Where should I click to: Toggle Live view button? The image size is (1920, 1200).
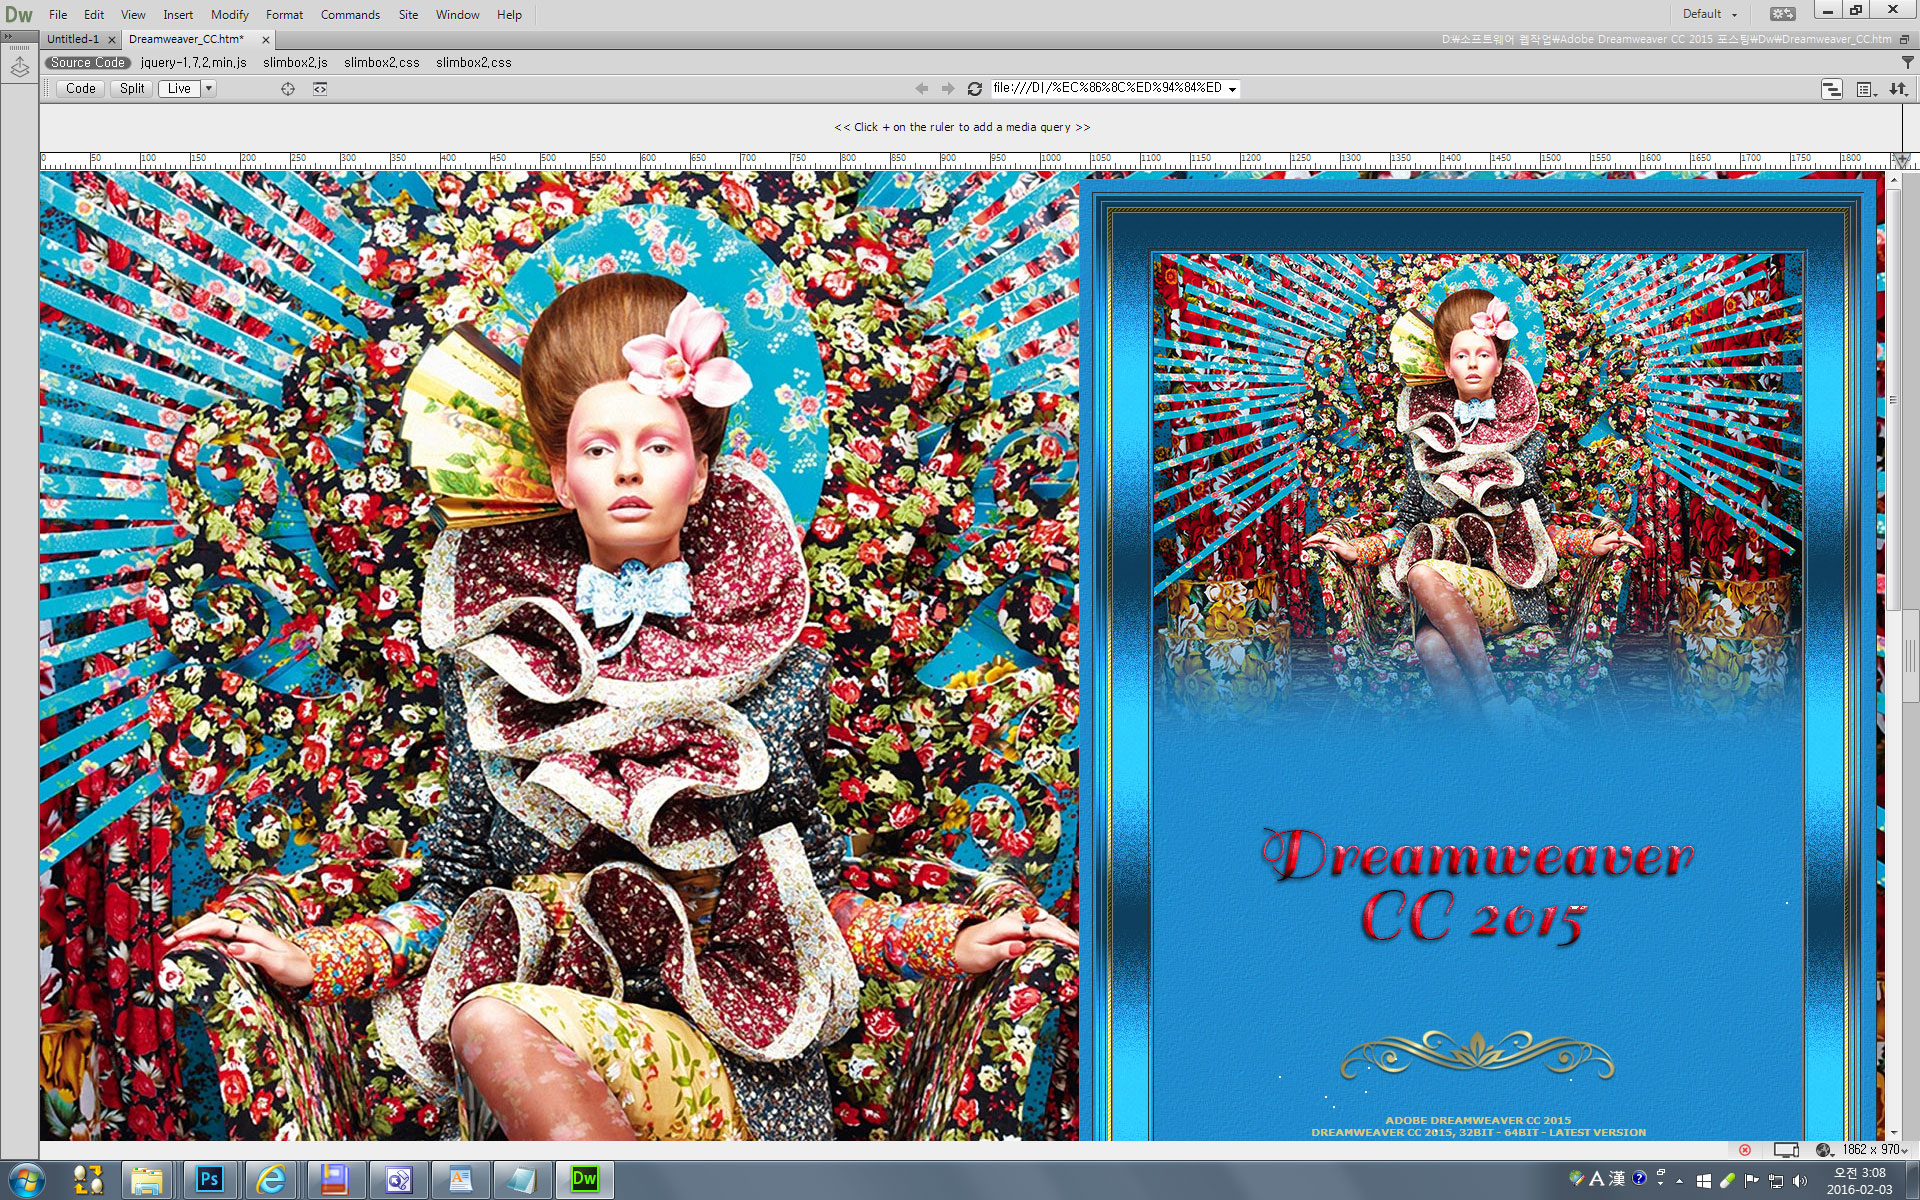coord(179,89)
